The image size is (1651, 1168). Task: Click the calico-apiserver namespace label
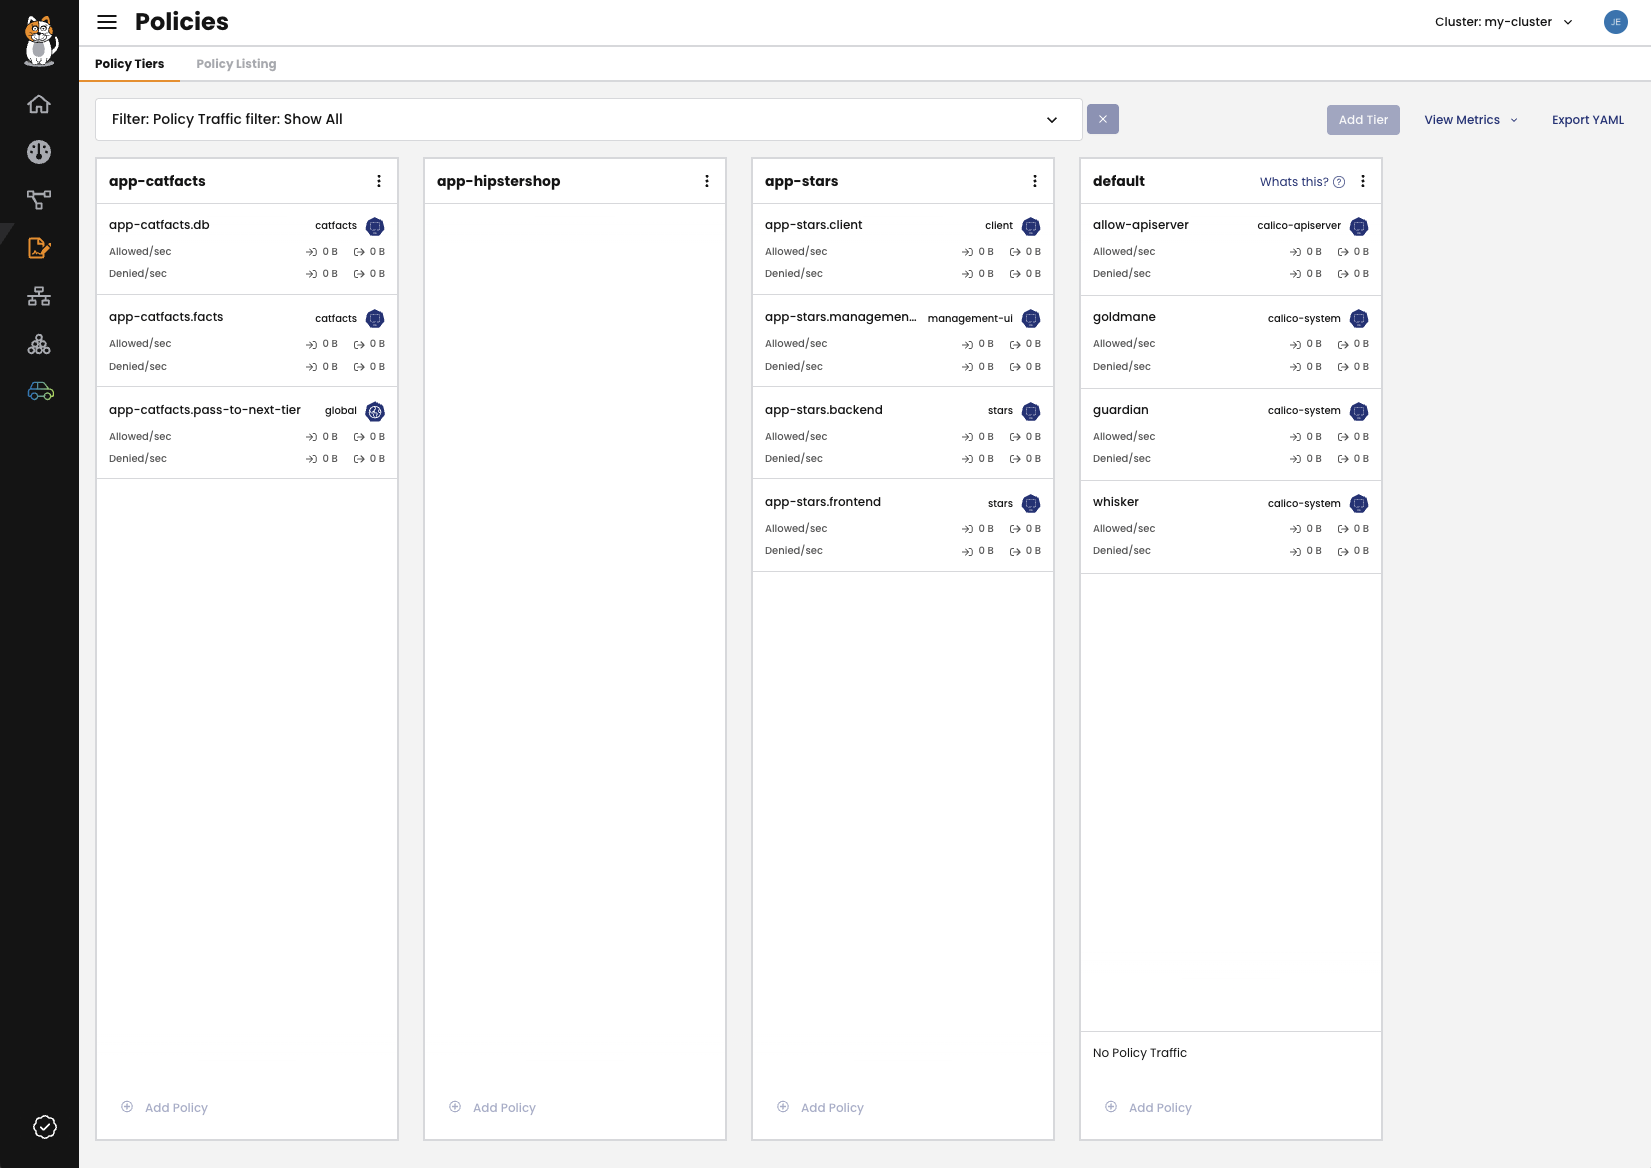coord(1299,226)
